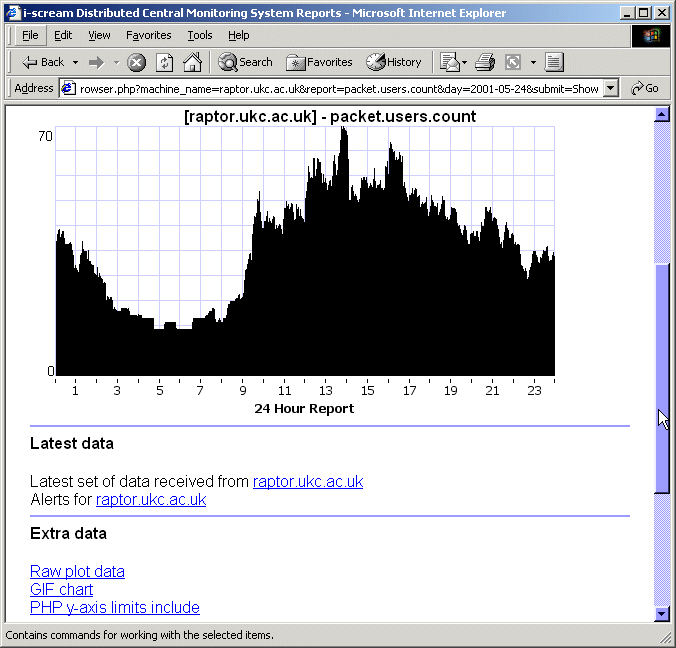
Task: Click the scrollbar down arrow
Action: point(662,614)
